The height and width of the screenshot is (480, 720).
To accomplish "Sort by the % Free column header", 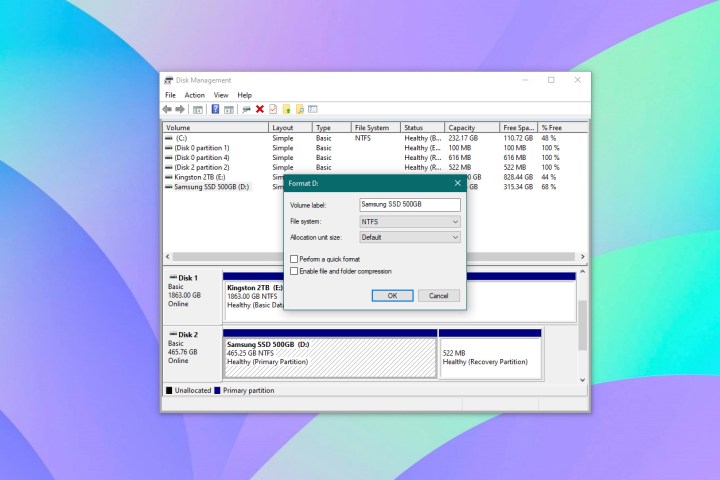I will [562, 128].
